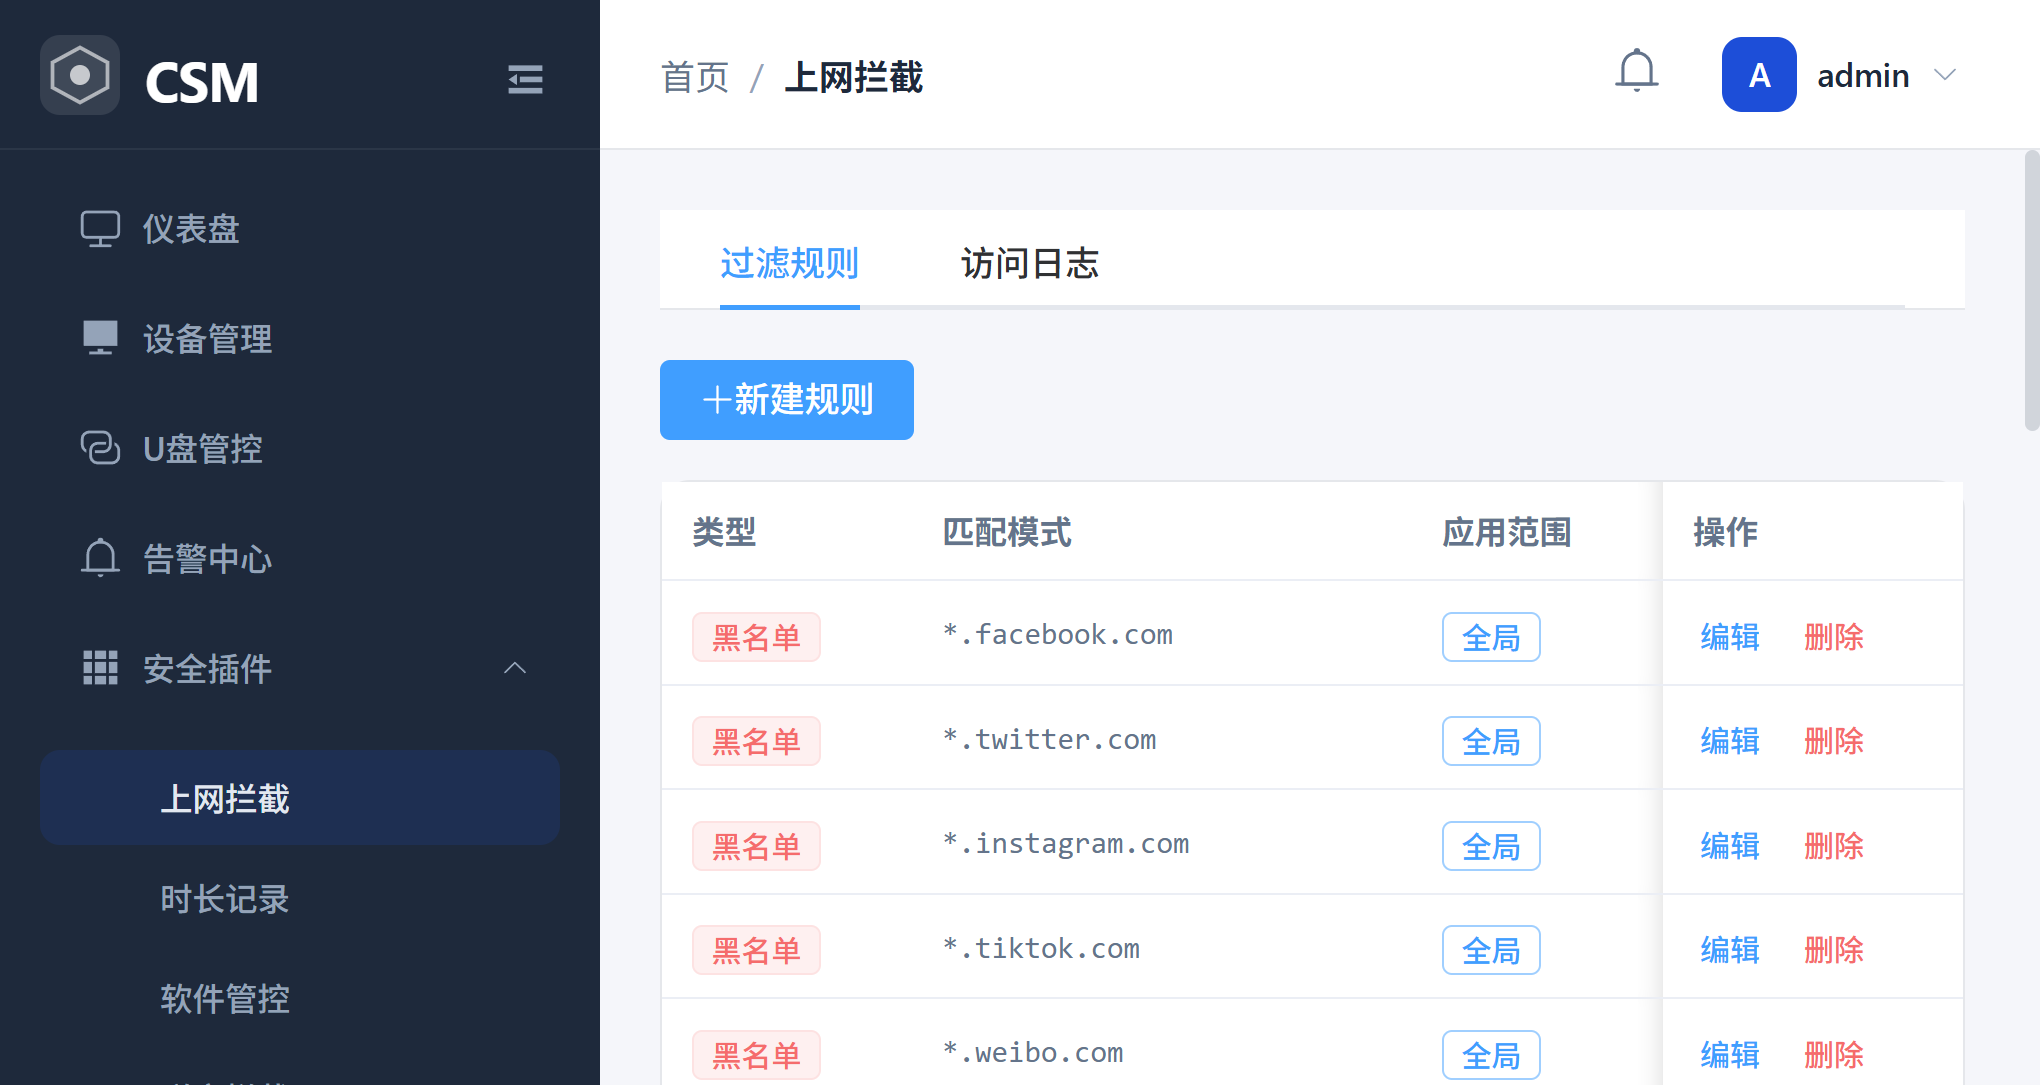This screenshot has width=2040, height=1085.
Task: Click the CSM hexagon logo icon
Action: click(80, 76)
